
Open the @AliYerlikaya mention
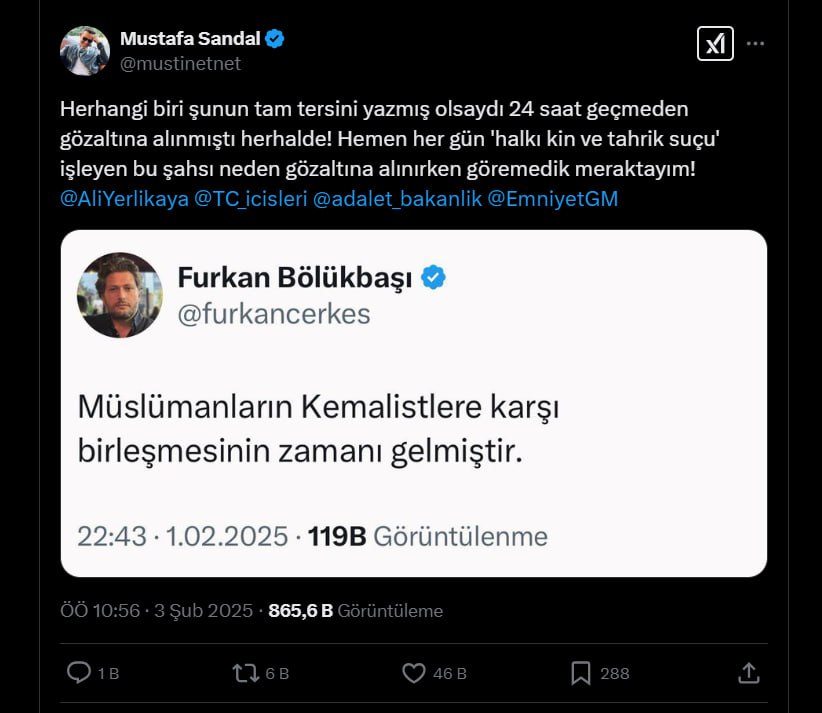click(x=123, y=198)
